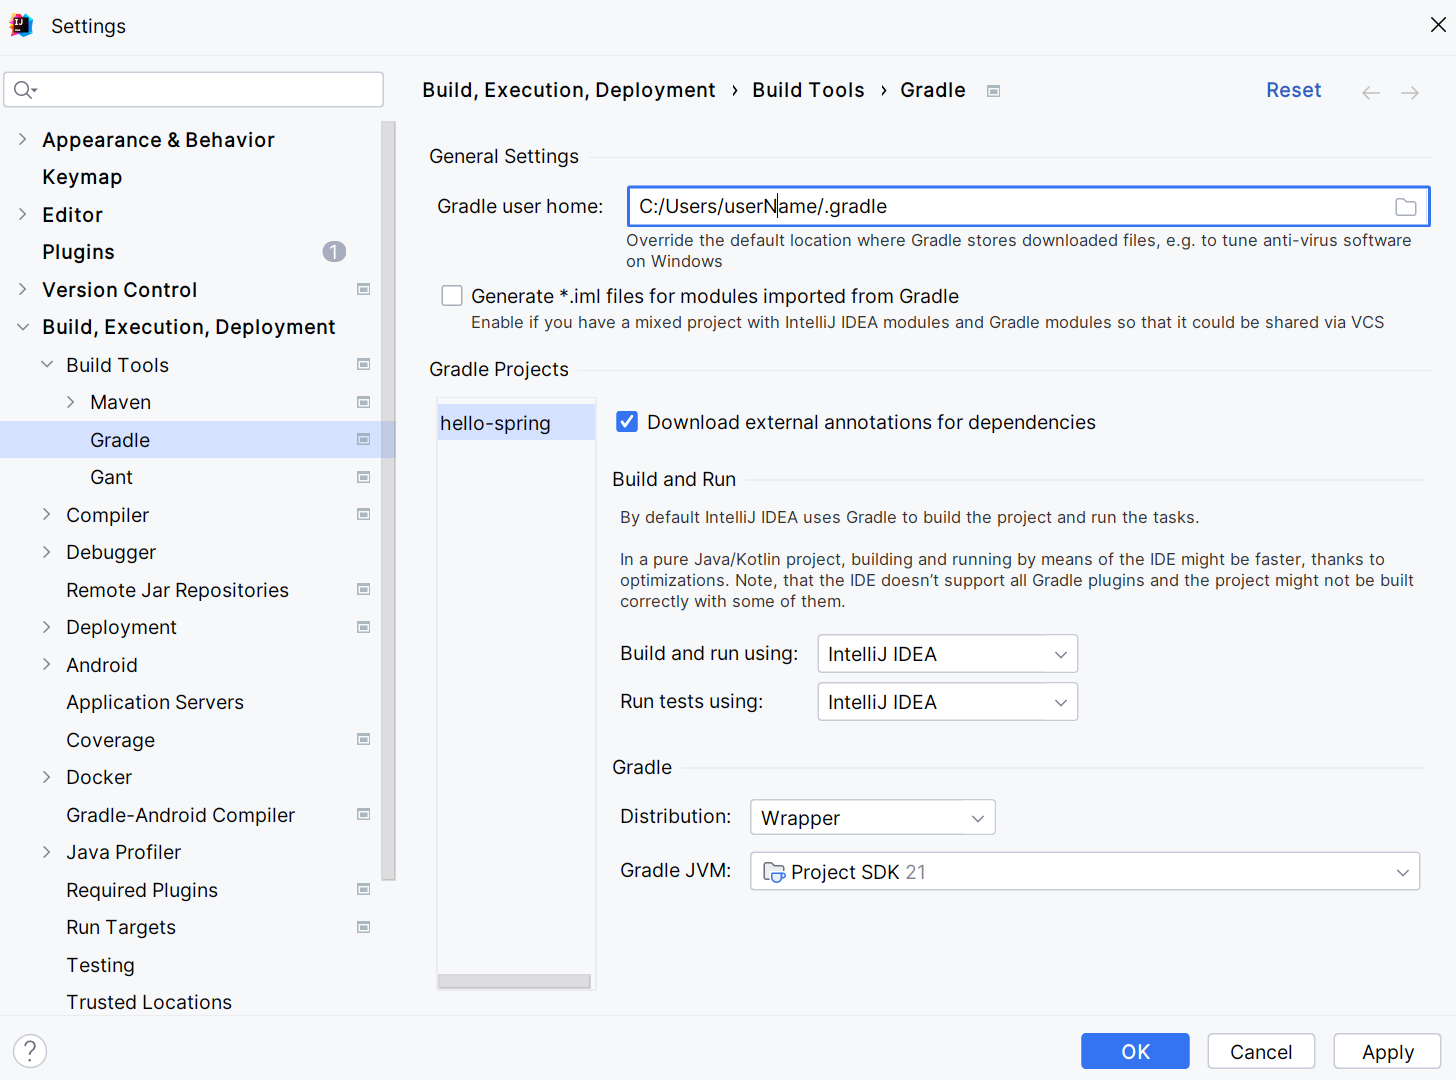The height and width of the screenshot is (1080, 1456).
Task: Click the Apply button
Action: [x=1387, y=1052]
